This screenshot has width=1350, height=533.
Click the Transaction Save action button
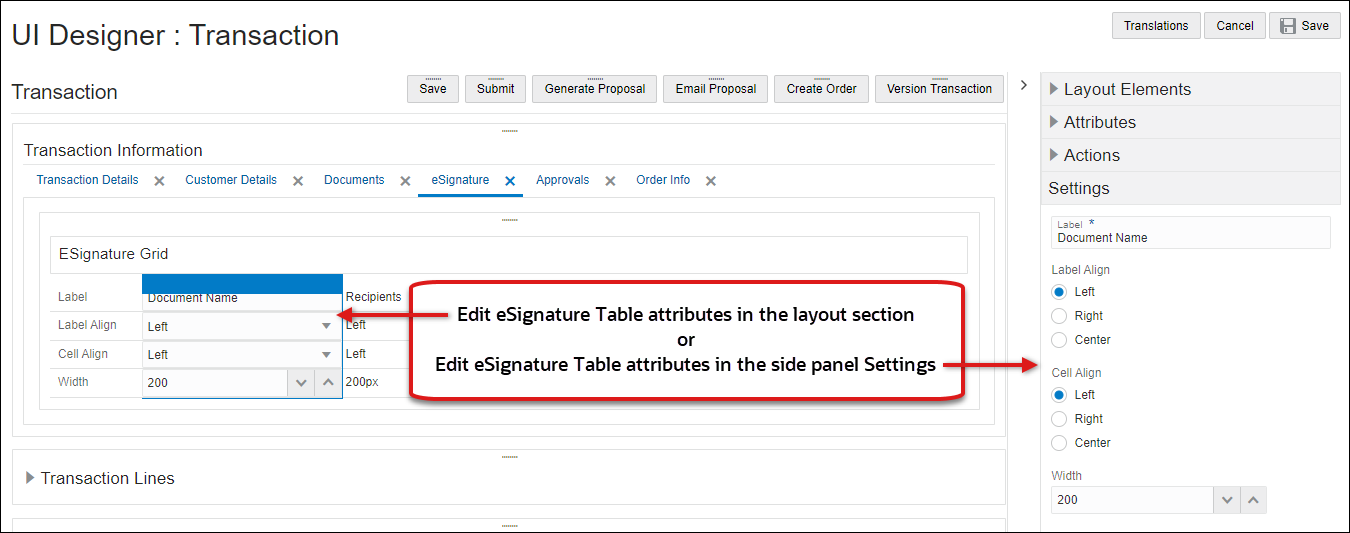tap(433, 89)
